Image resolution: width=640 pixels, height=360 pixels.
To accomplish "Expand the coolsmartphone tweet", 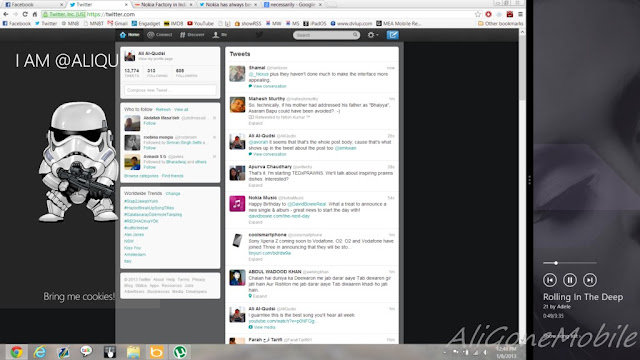I will click(256, 259).
